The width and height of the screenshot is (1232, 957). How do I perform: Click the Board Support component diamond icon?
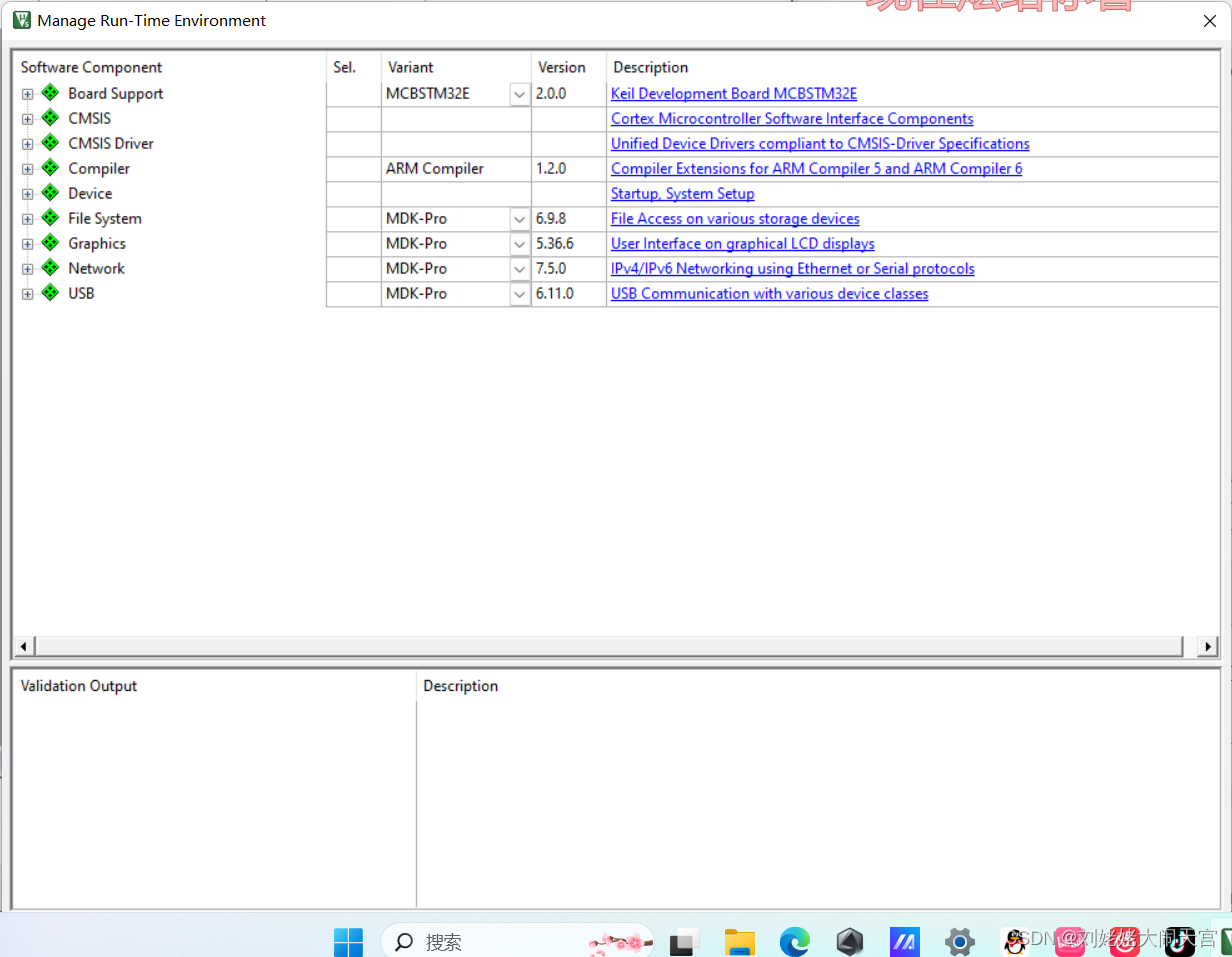tap(50, 93)
